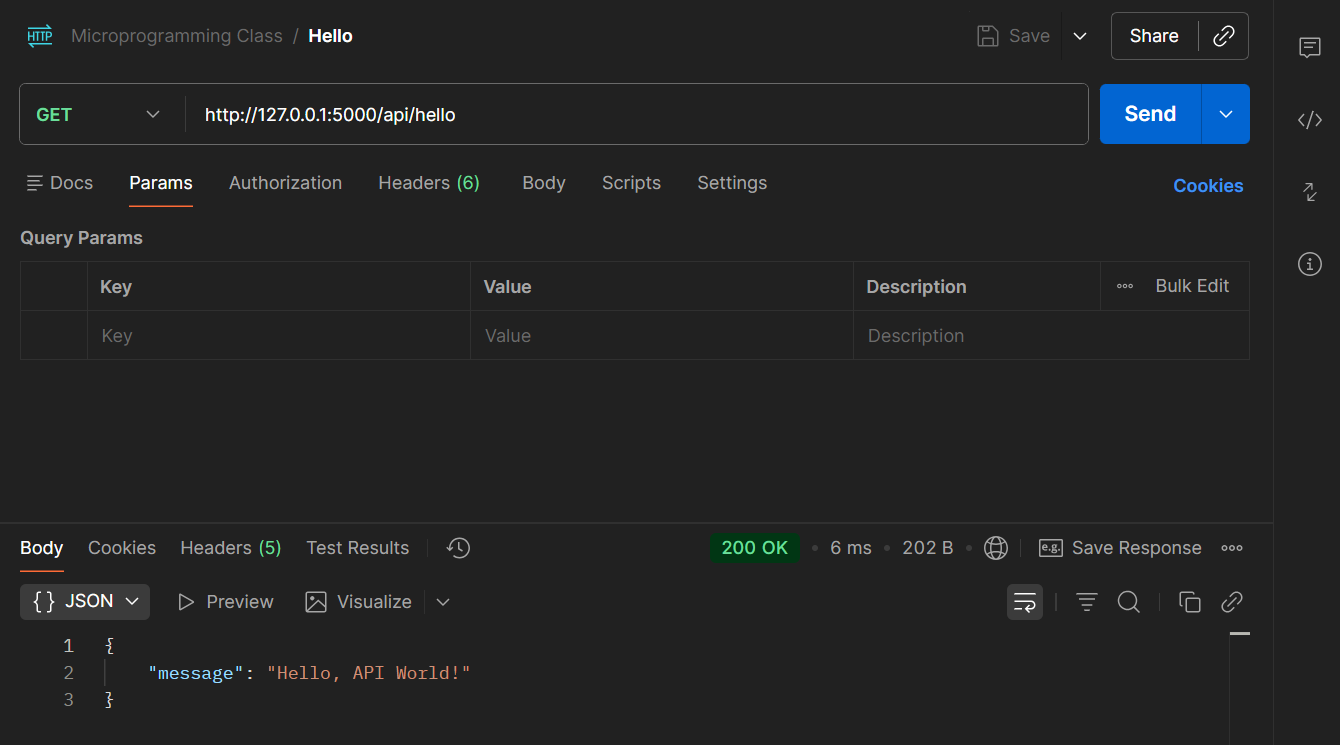Expand the Send button arrow options
The image size is (1340, 745).
coord(1226,114)
